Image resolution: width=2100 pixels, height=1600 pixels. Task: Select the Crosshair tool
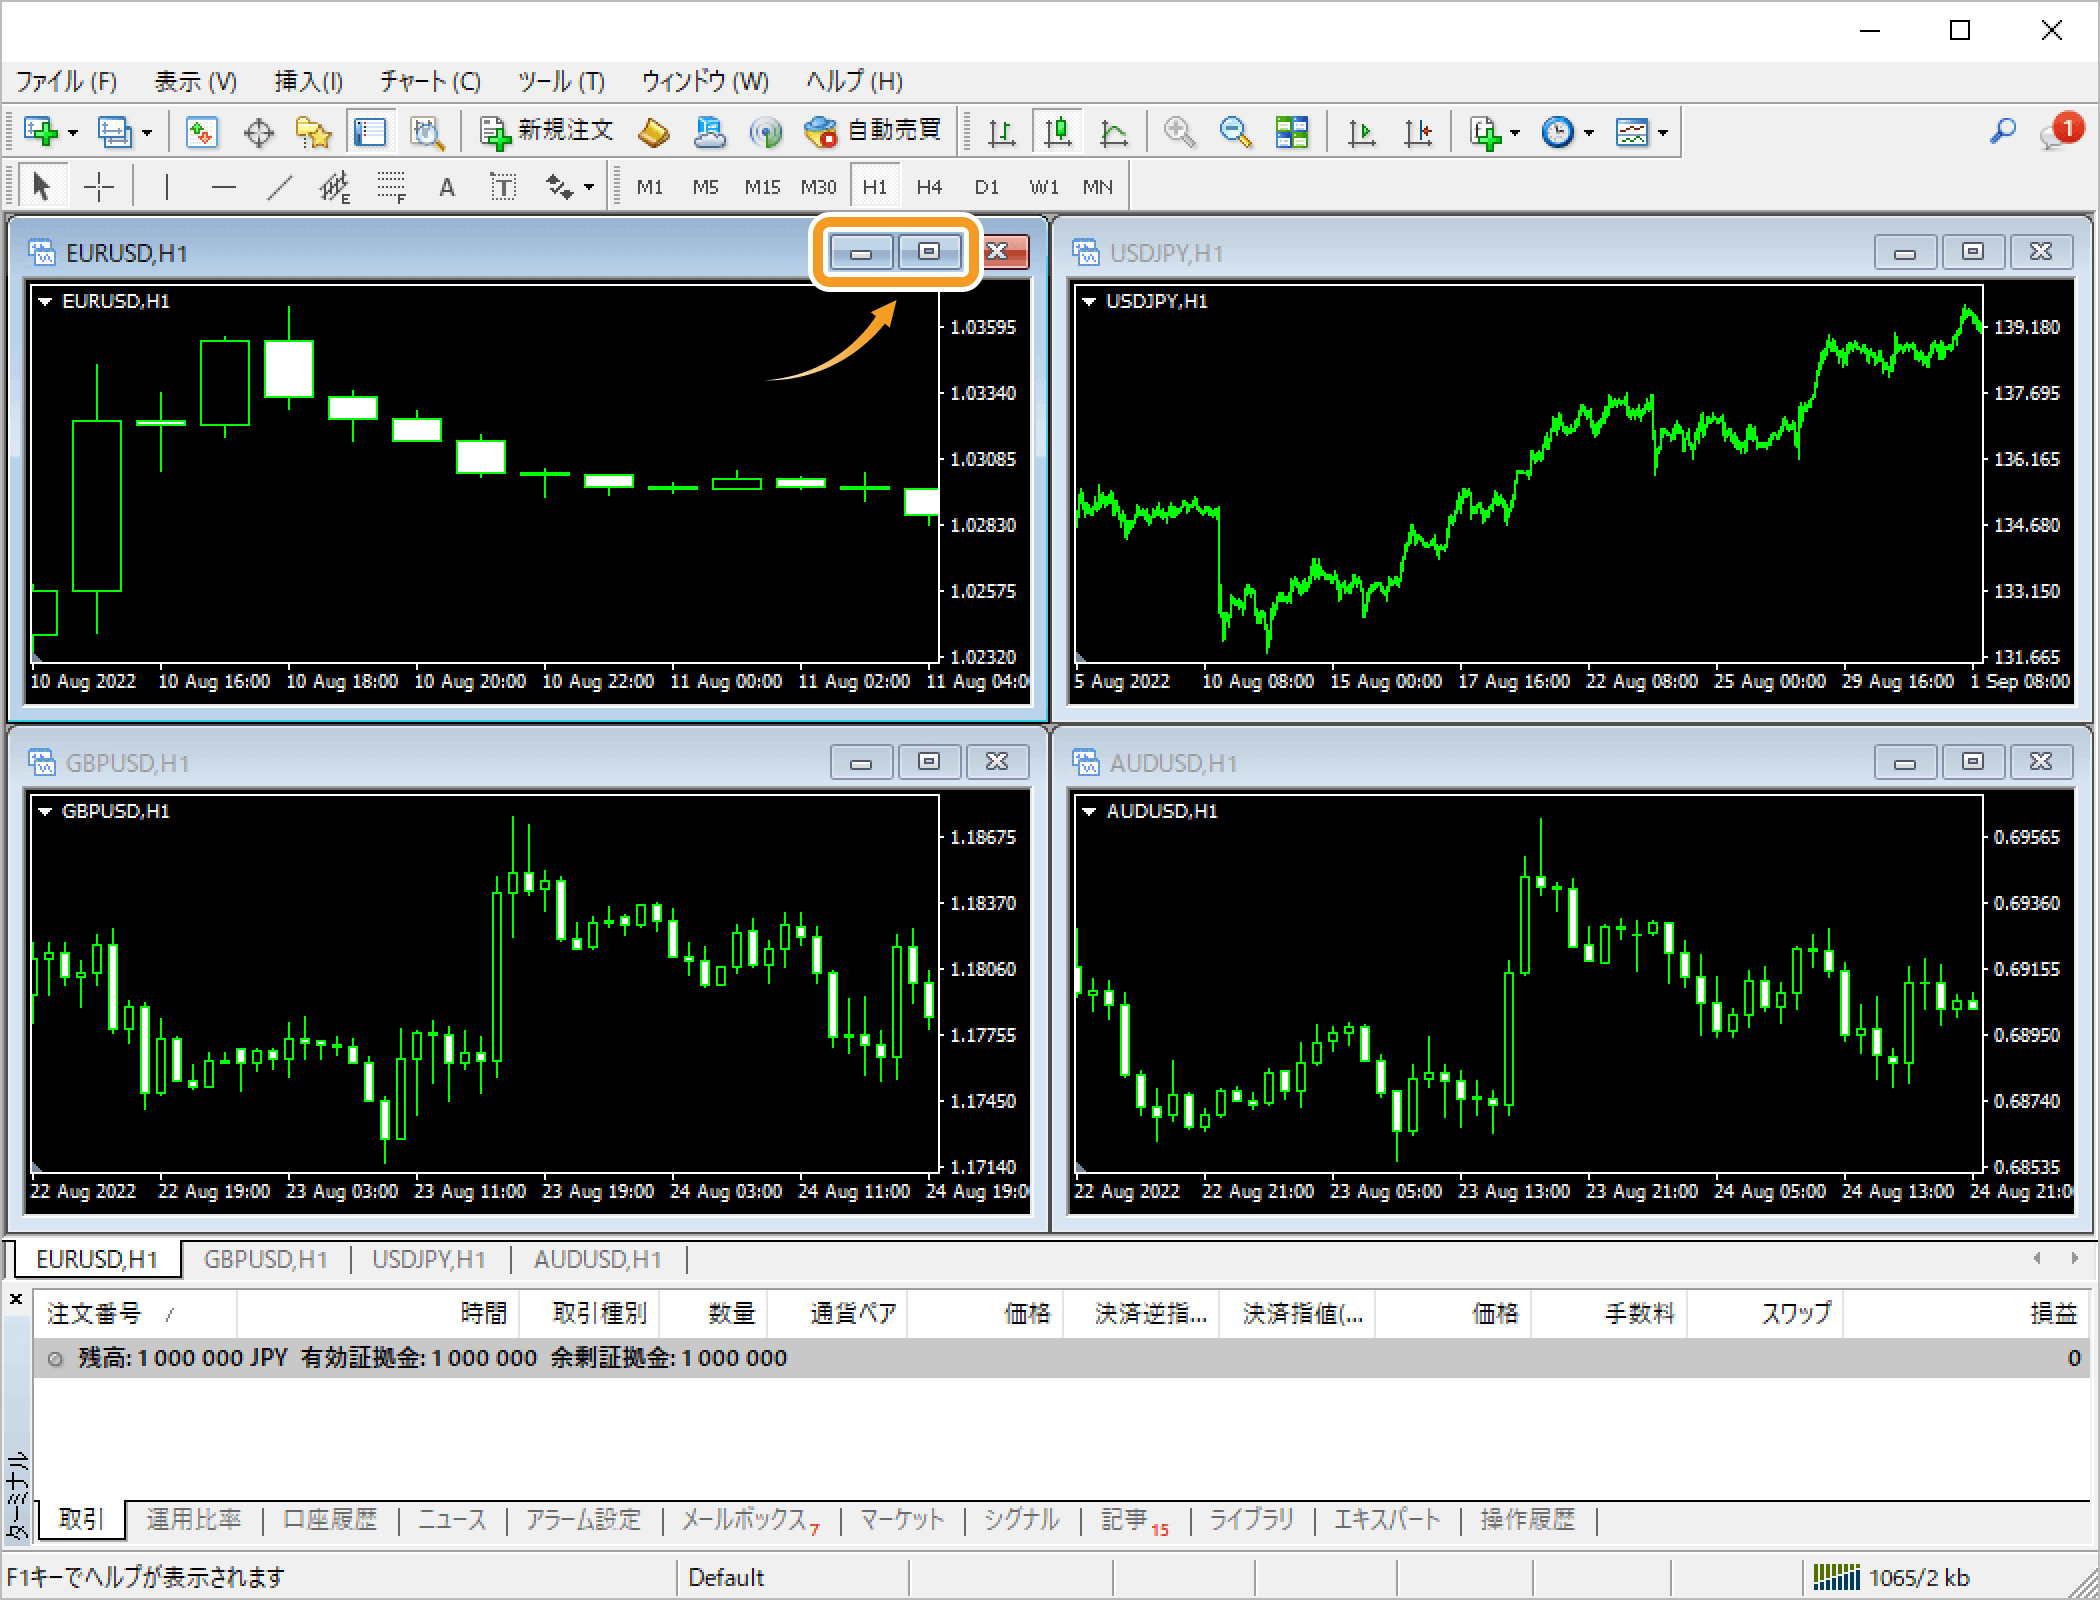[x=100, y=186]
